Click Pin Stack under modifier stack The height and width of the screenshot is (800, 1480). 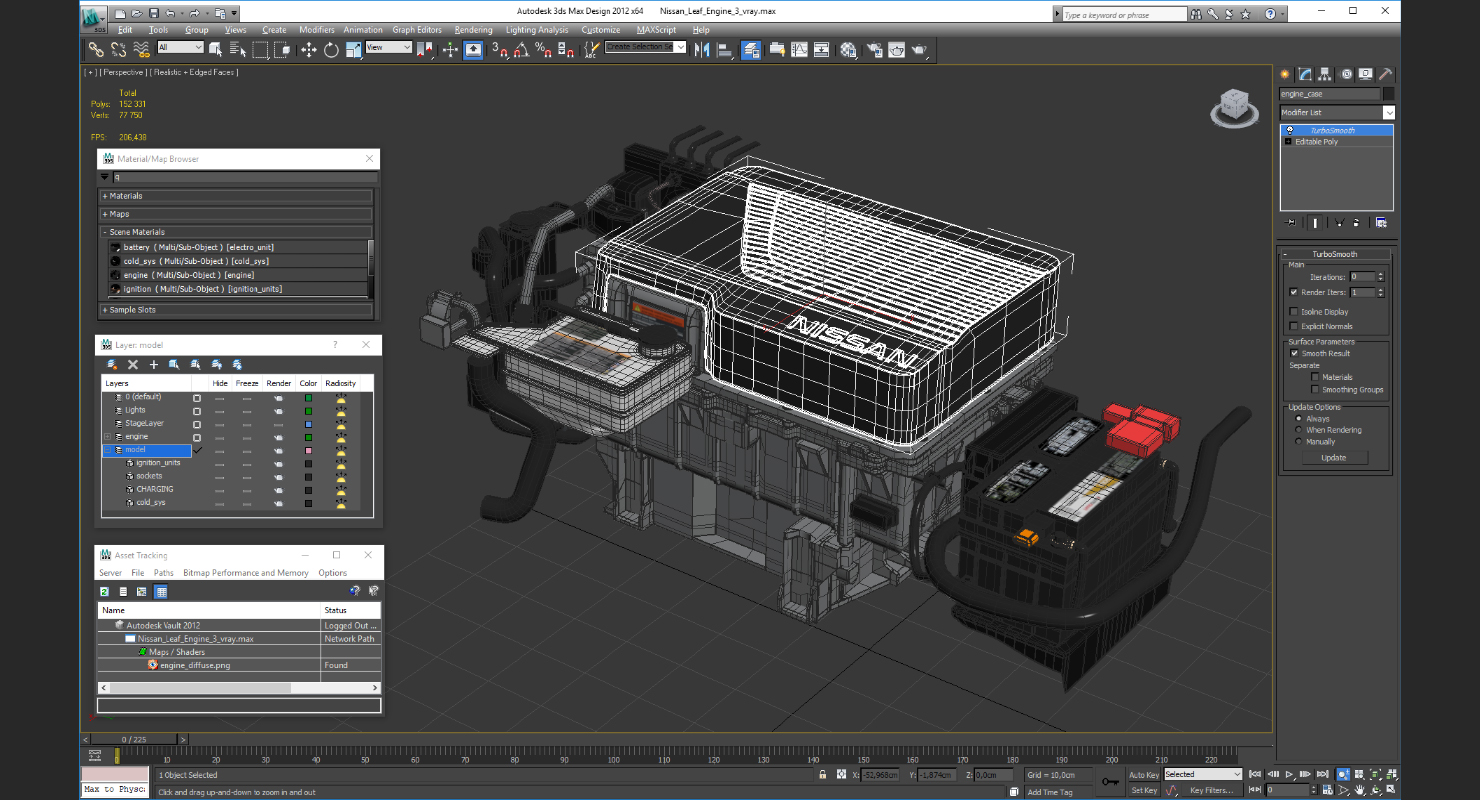point(1291,222)
